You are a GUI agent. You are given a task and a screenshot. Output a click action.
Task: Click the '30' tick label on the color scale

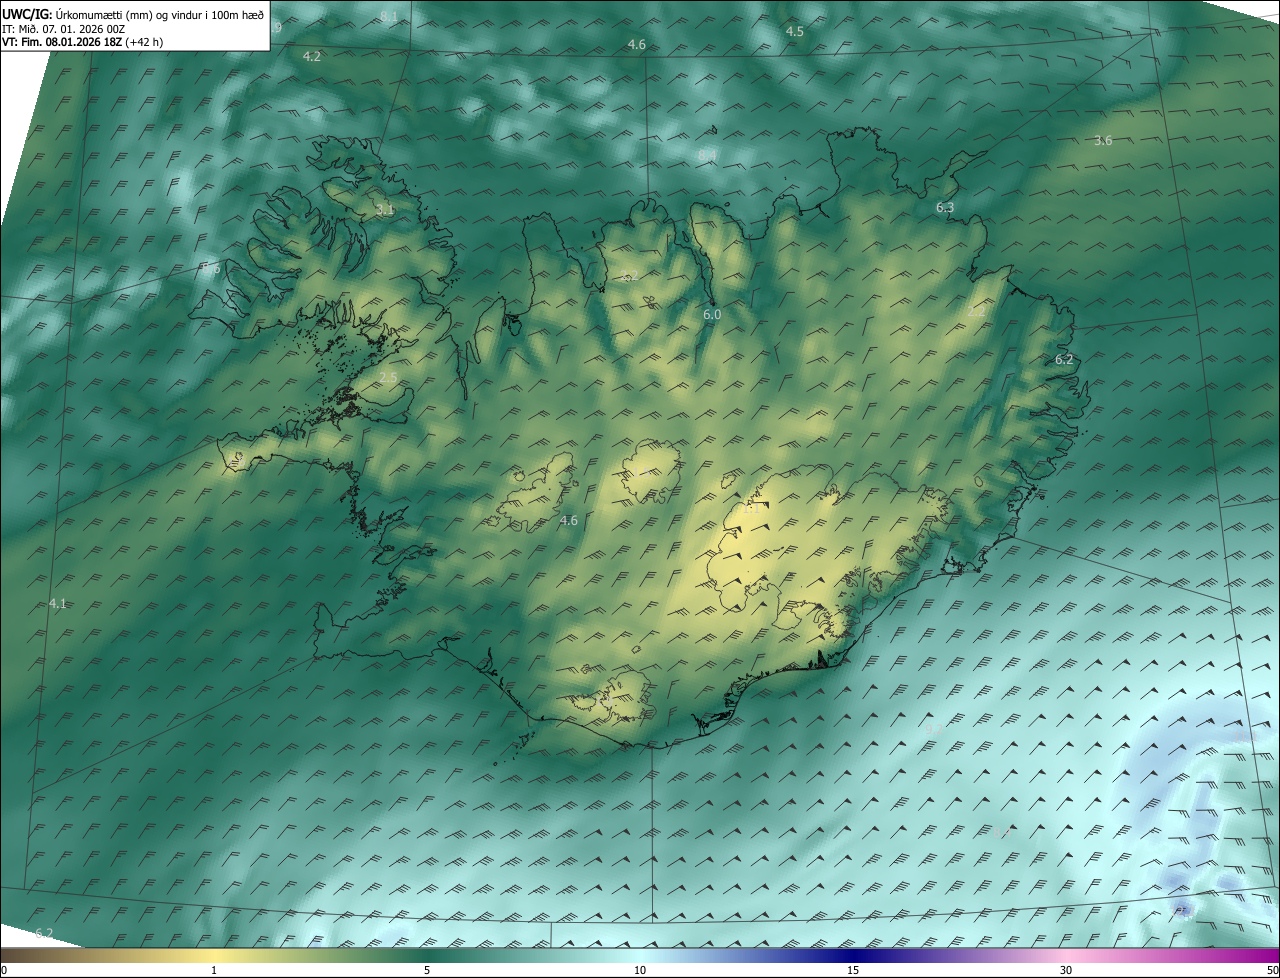(x=1066, y=970)
